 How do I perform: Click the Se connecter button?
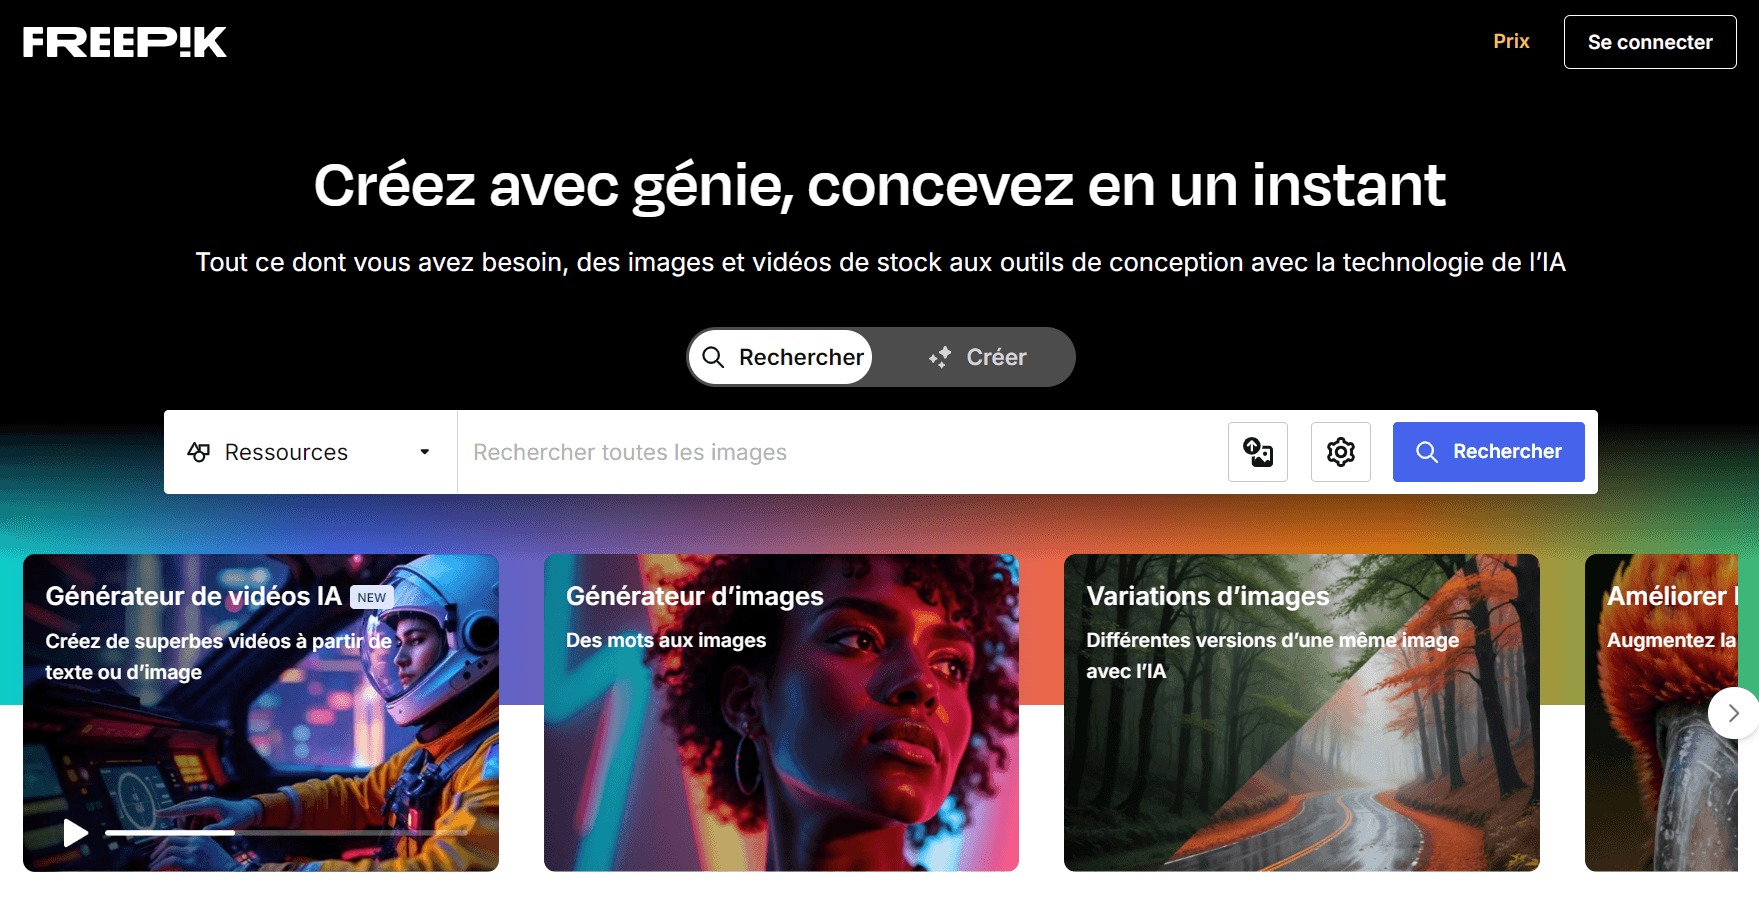(1650, 42)
